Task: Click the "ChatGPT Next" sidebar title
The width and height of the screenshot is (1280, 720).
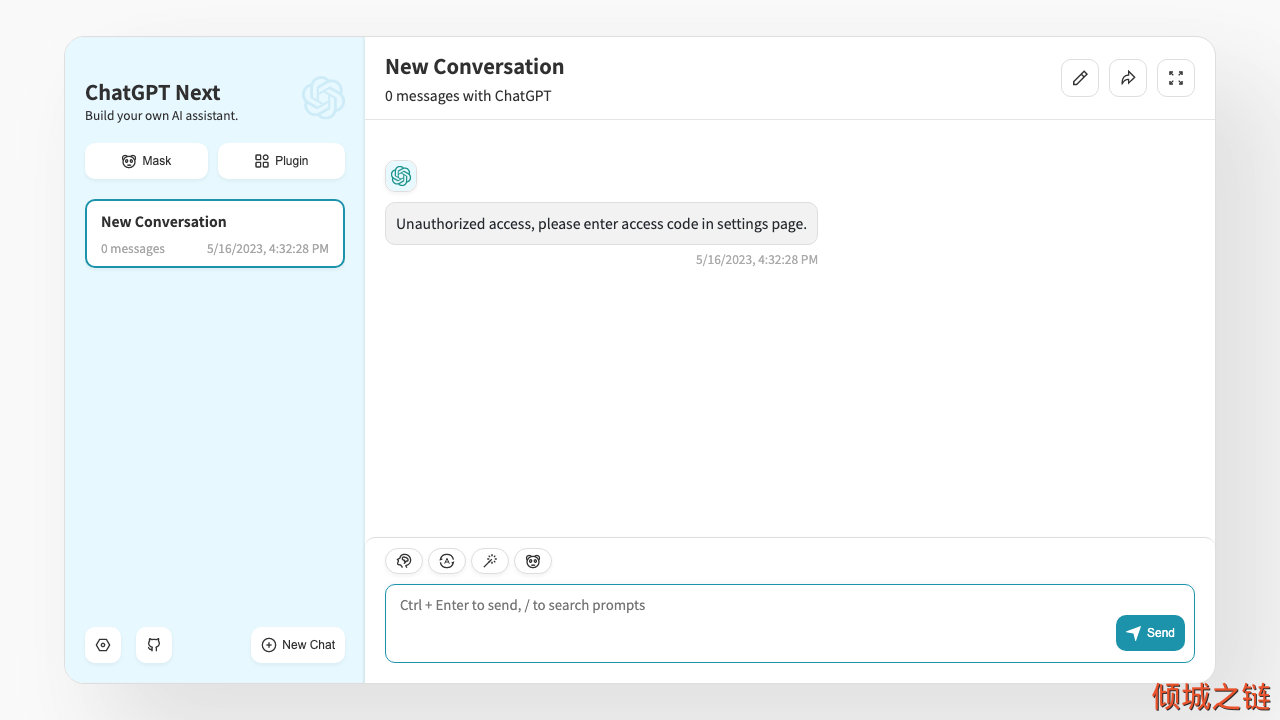Action: point(153,93)
